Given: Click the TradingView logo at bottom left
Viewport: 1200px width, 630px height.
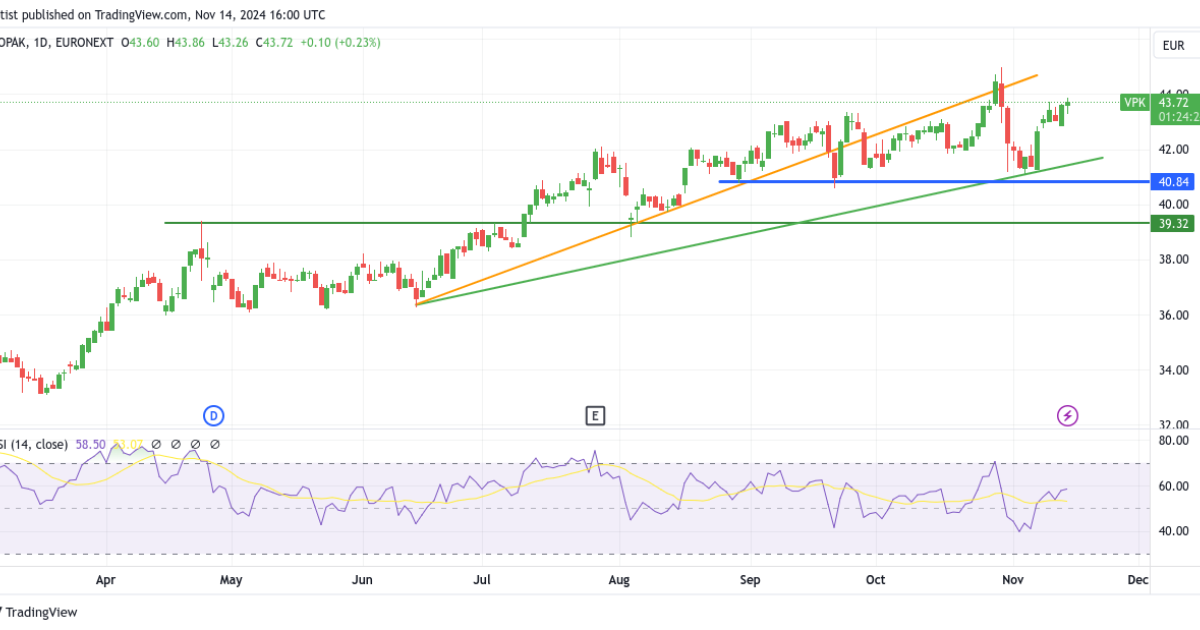Looking at the screenshot, I should pyautogui.click(x=38, y=612).
